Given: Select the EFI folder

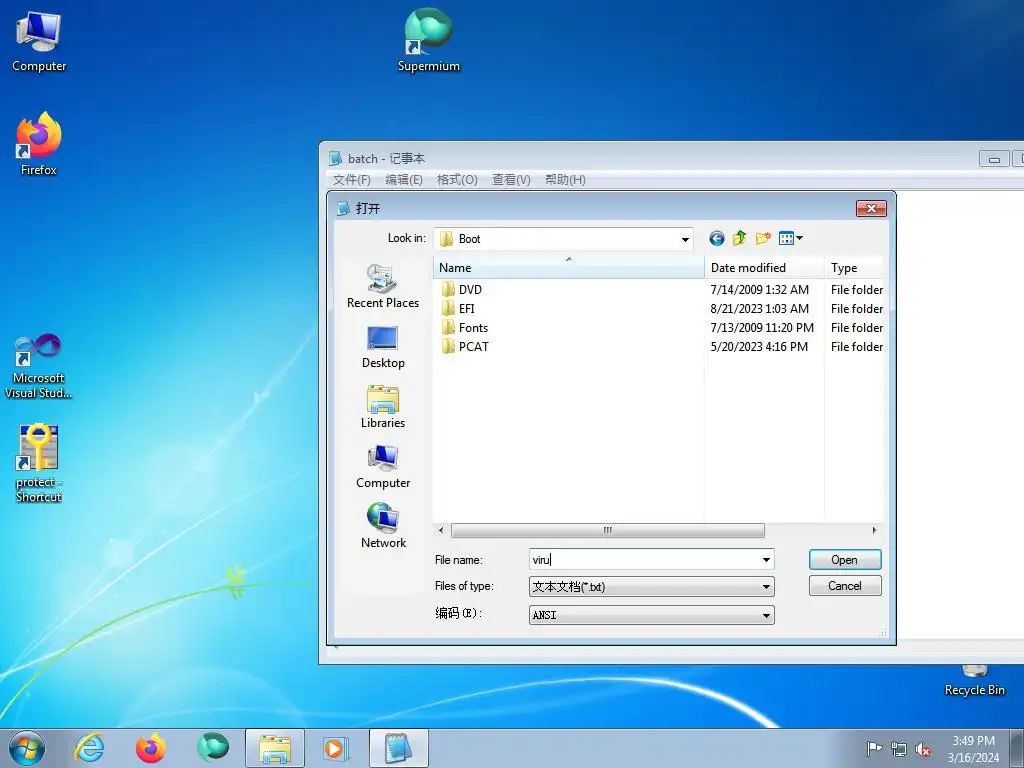Looking at the screenshot, I should click(x=458, y=308).
